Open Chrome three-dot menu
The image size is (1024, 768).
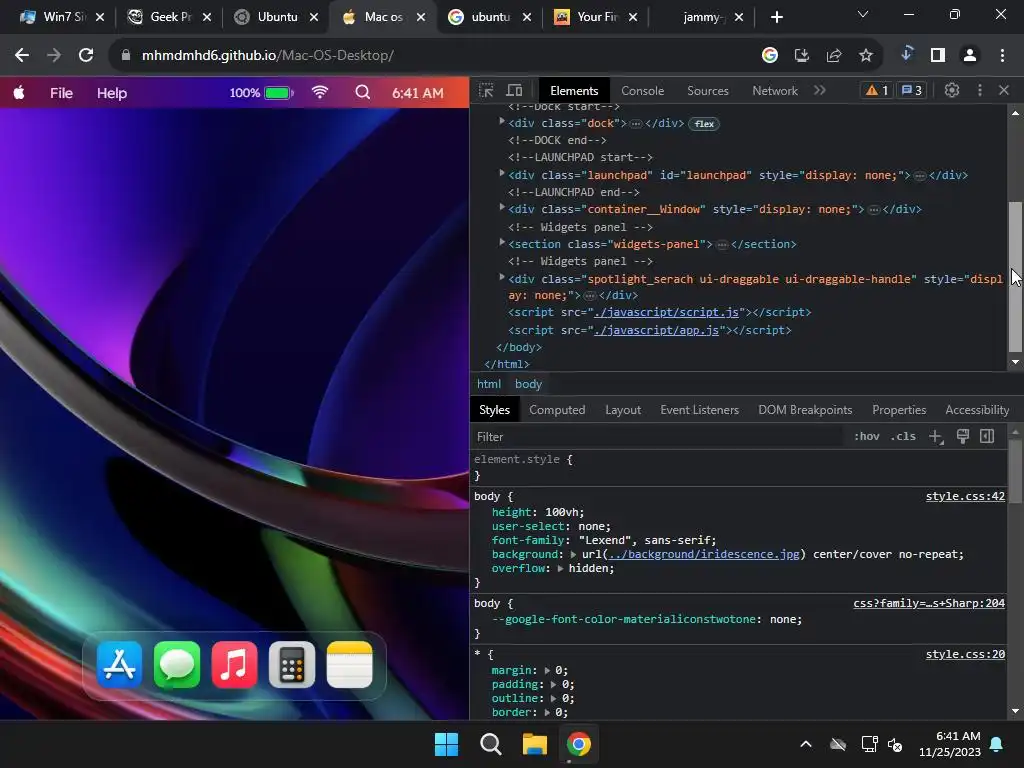point(1002,56)
